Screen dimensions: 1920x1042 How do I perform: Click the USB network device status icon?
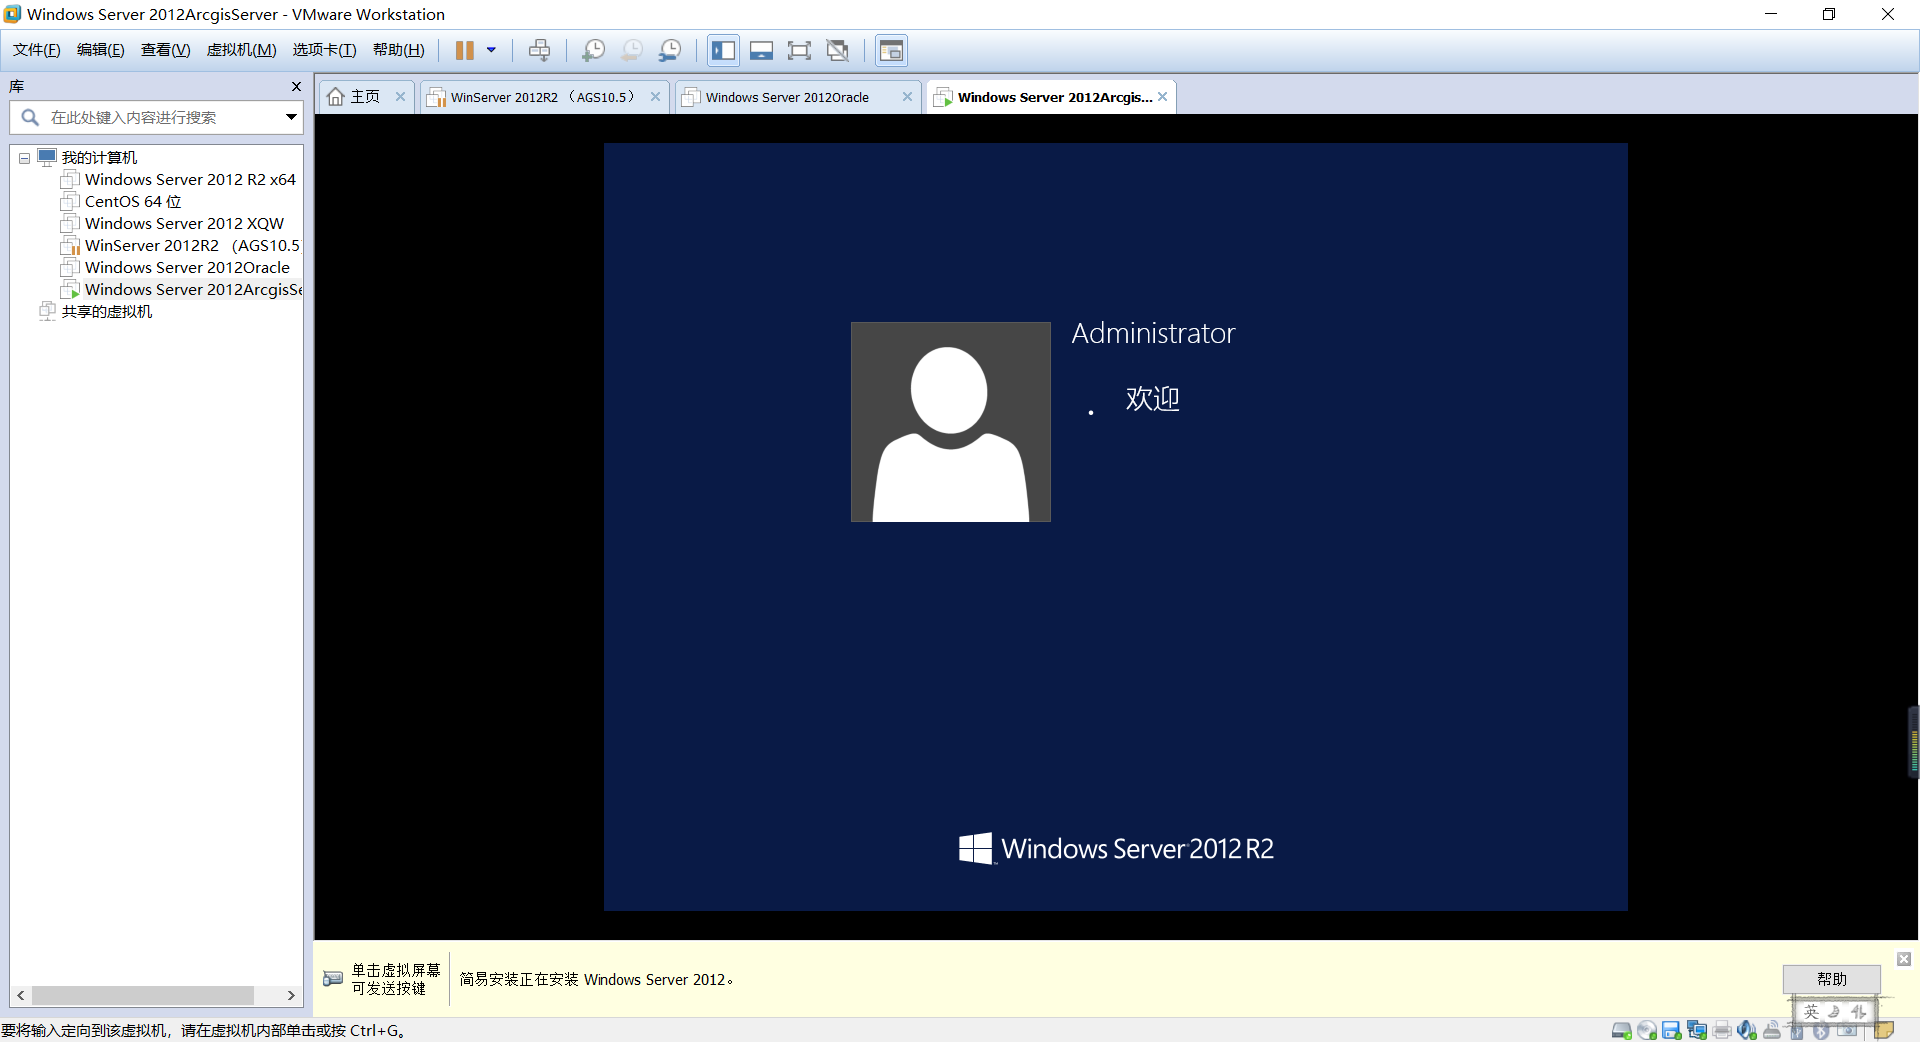(x=1772, y=1030)
